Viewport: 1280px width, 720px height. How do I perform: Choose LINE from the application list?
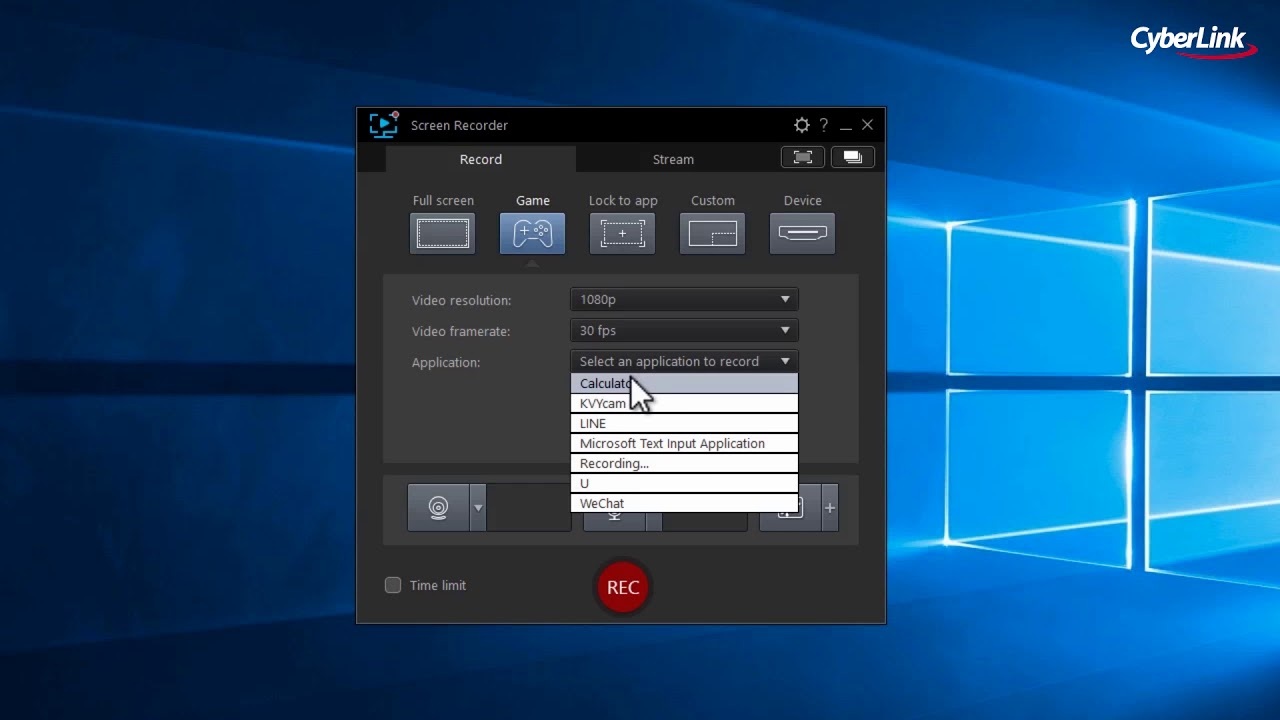point(684,424)
